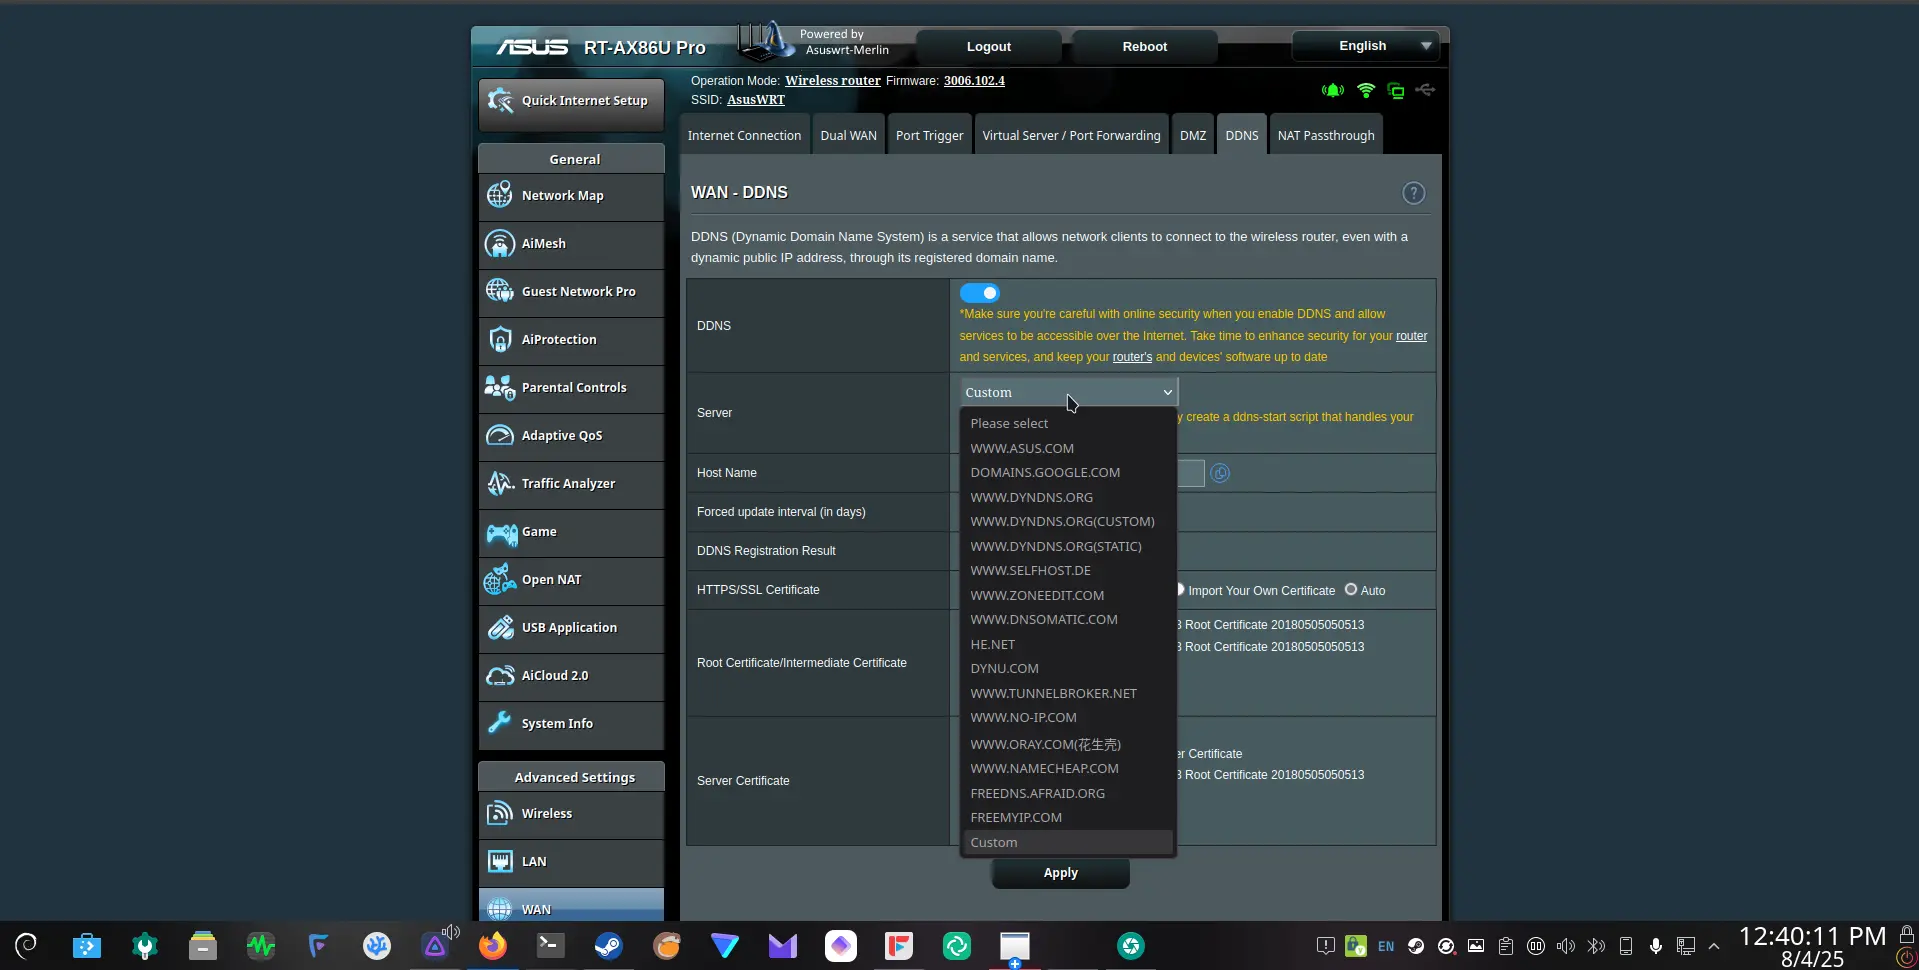Follow the firmware version 3006.102.4 link
Viewport: 1919px width, 970px height.
pos(973,81)
